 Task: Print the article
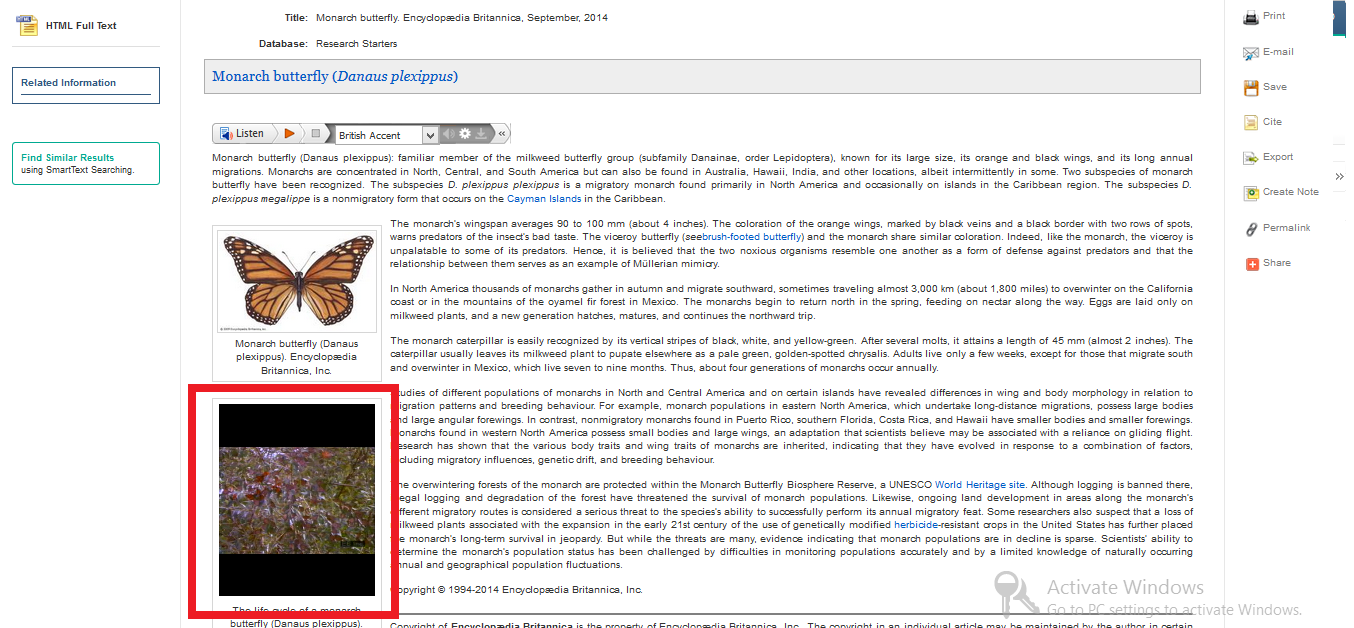1265,16
